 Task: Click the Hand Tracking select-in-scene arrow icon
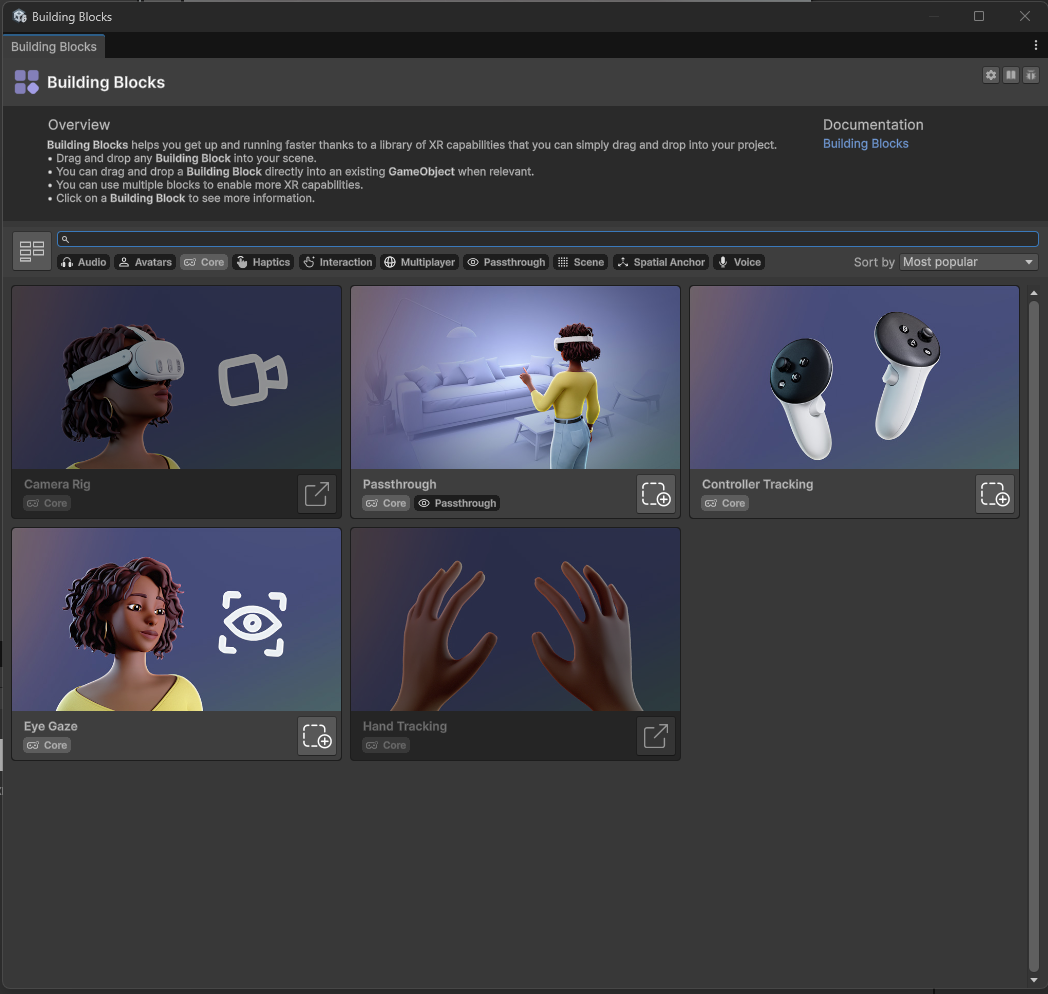coord(656,736)
